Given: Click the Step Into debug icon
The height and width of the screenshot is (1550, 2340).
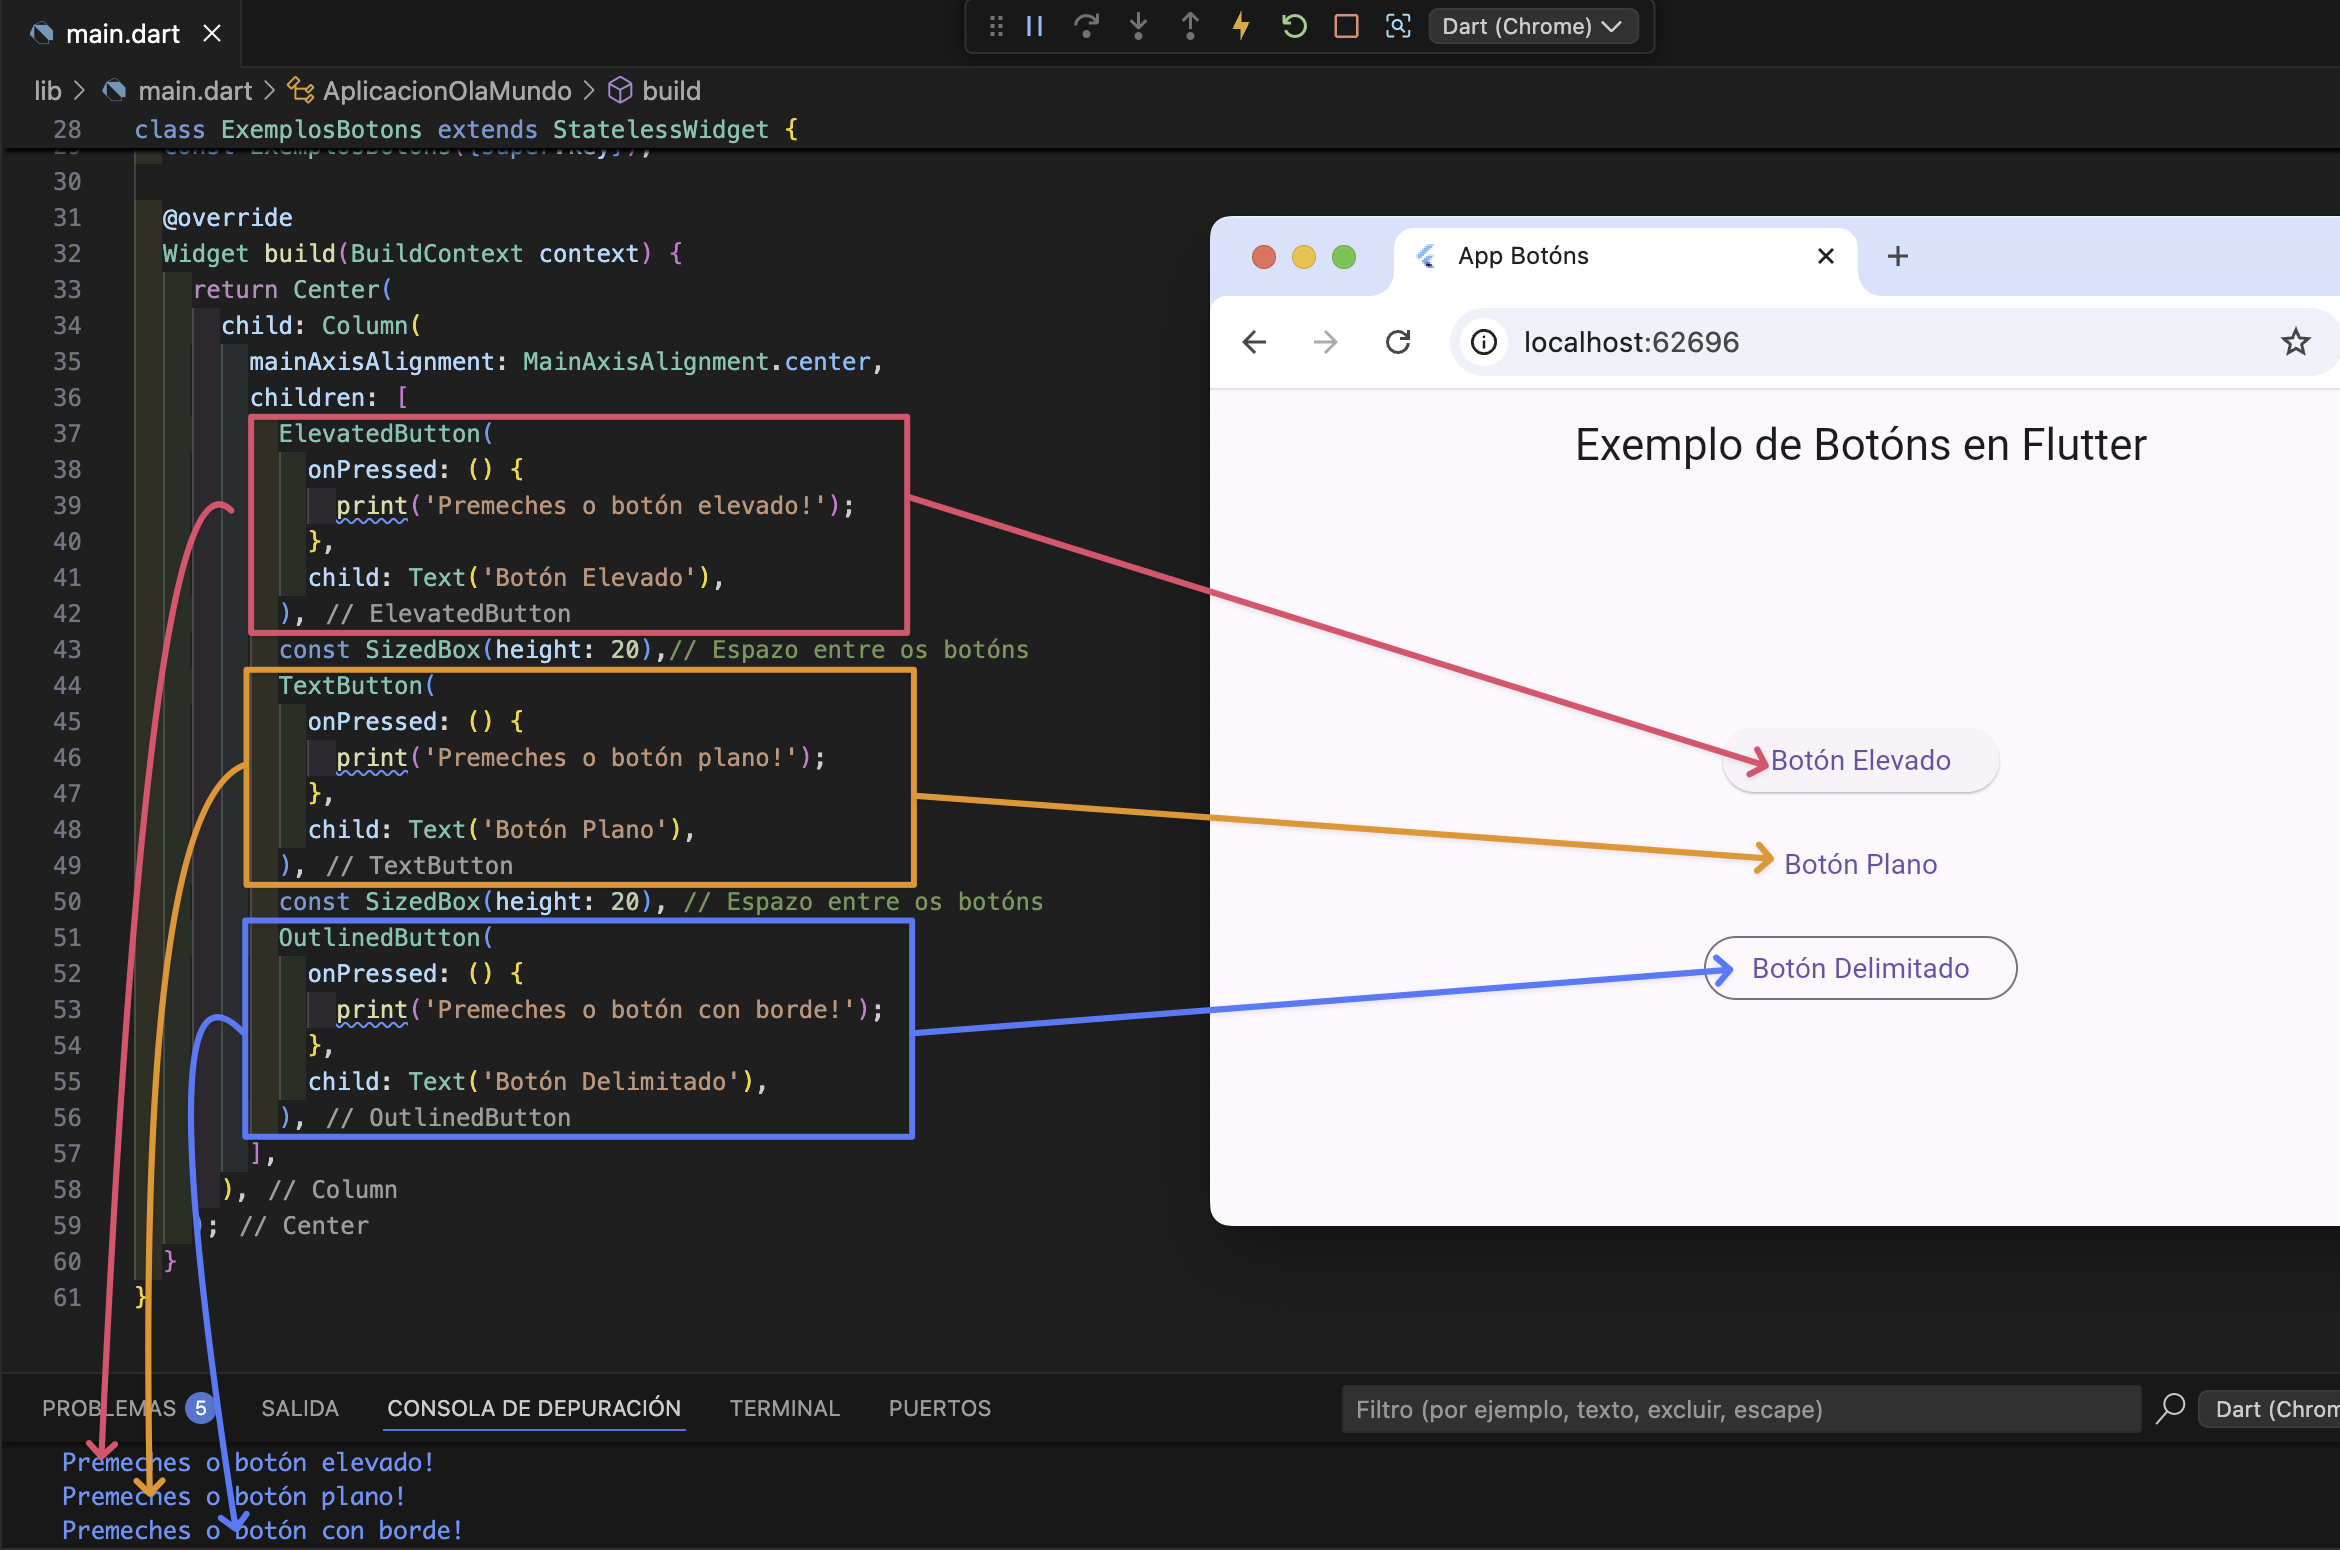Looking at the screenshot, I should 1138,27.
